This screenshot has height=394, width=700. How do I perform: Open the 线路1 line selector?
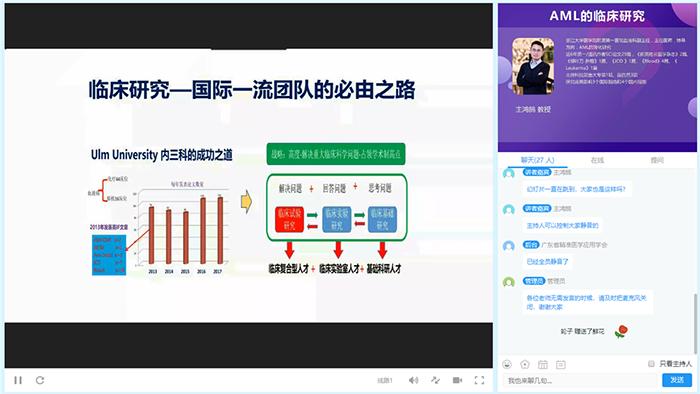pos(384,381)
